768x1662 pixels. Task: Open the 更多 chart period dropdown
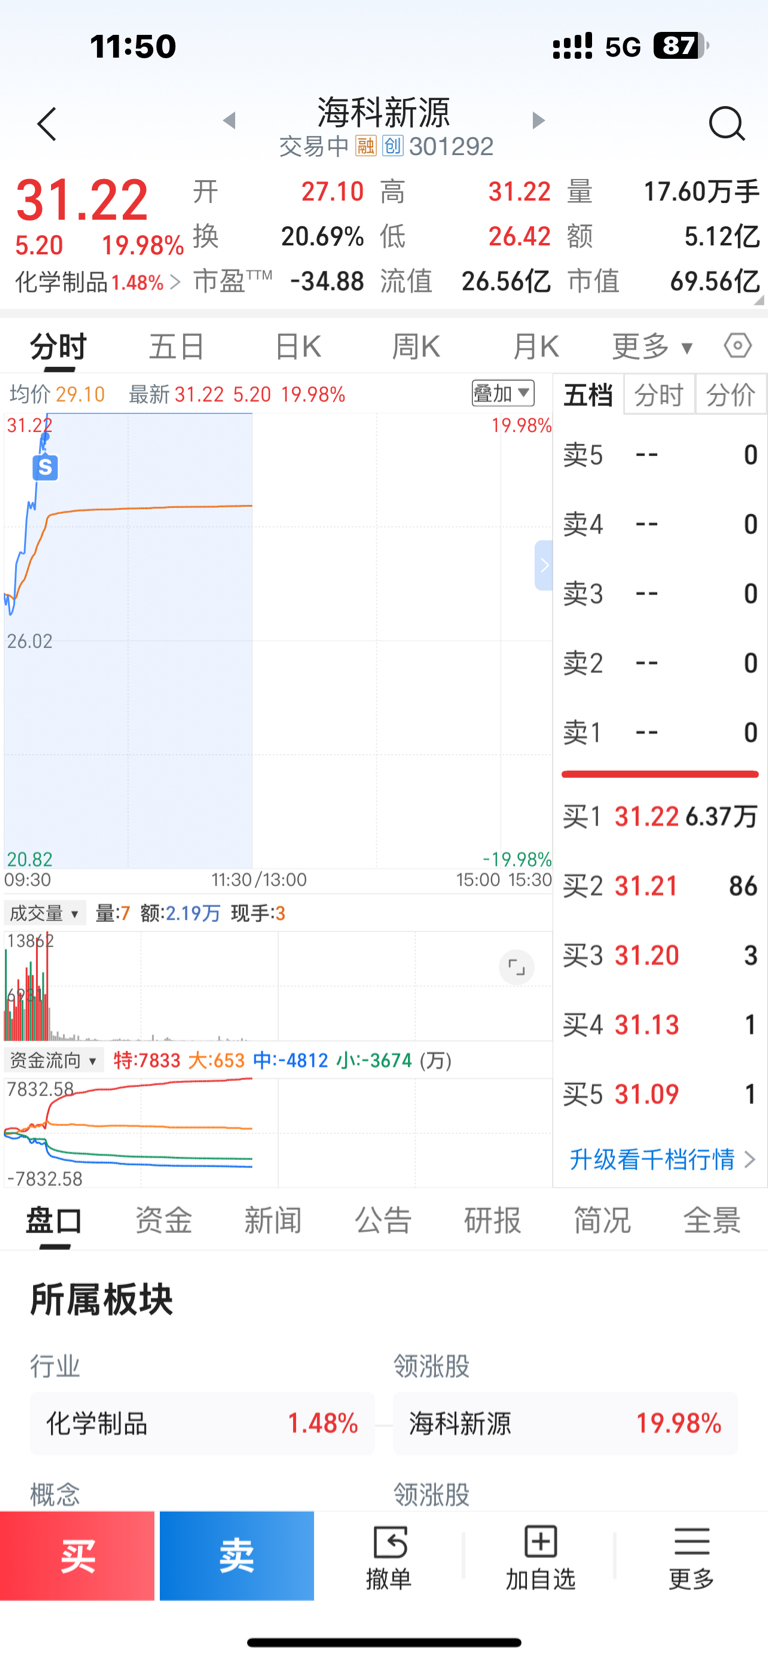652,347
